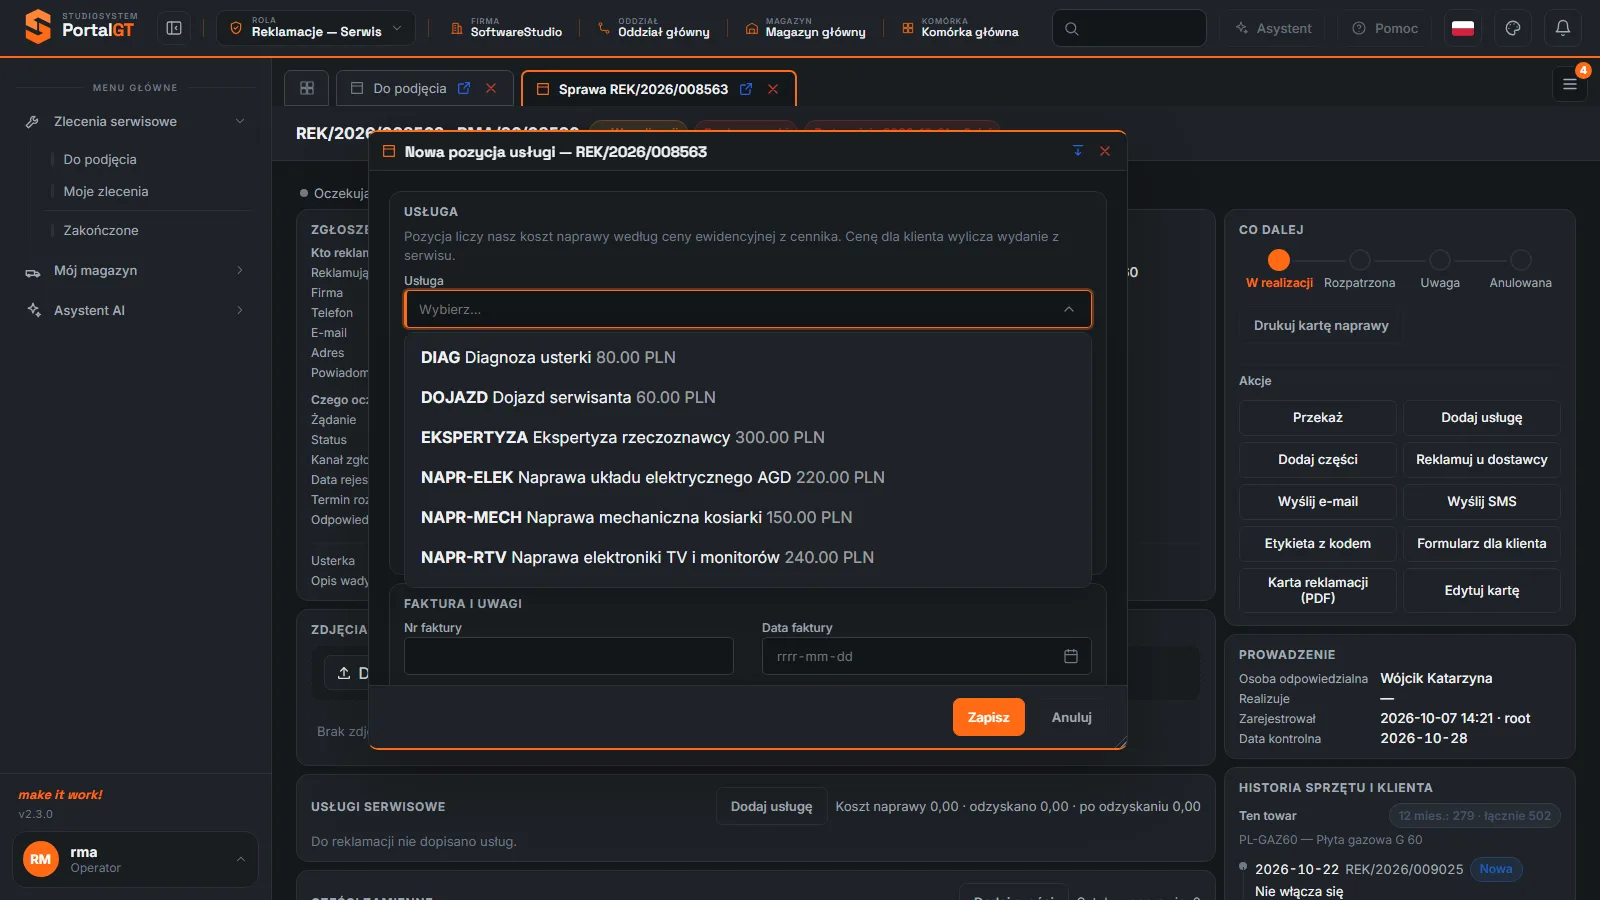1600x900 pixels.
Task: Click the top search box
Action: (x=1129, y=28)
